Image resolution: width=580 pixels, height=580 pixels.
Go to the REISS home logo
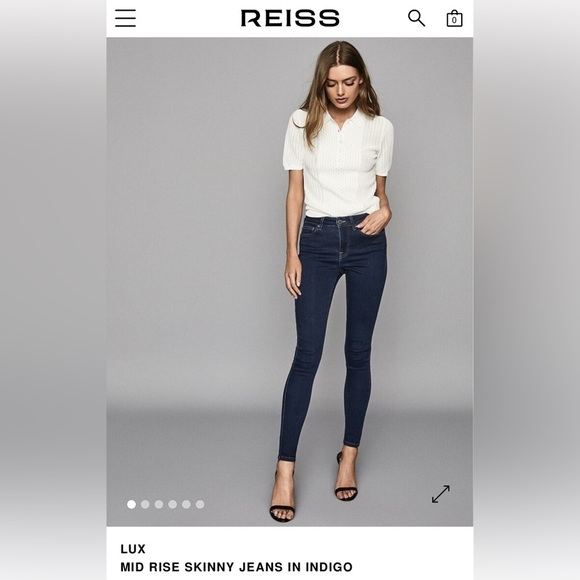290,18
